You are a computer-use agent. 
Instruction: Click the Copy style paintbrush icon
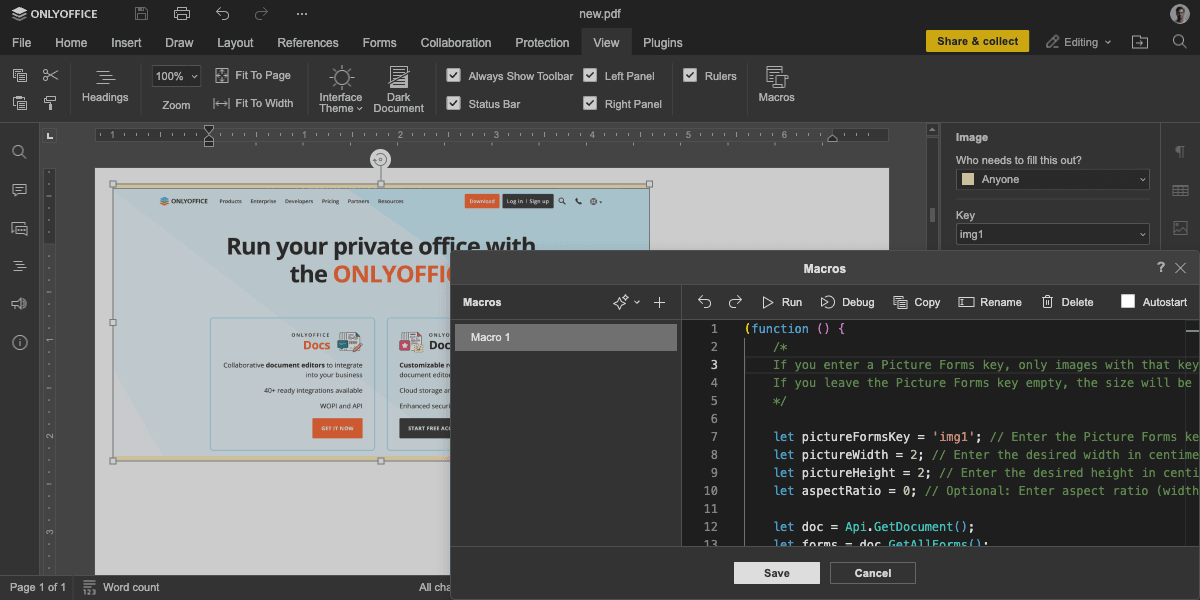(x=51, y=103)
